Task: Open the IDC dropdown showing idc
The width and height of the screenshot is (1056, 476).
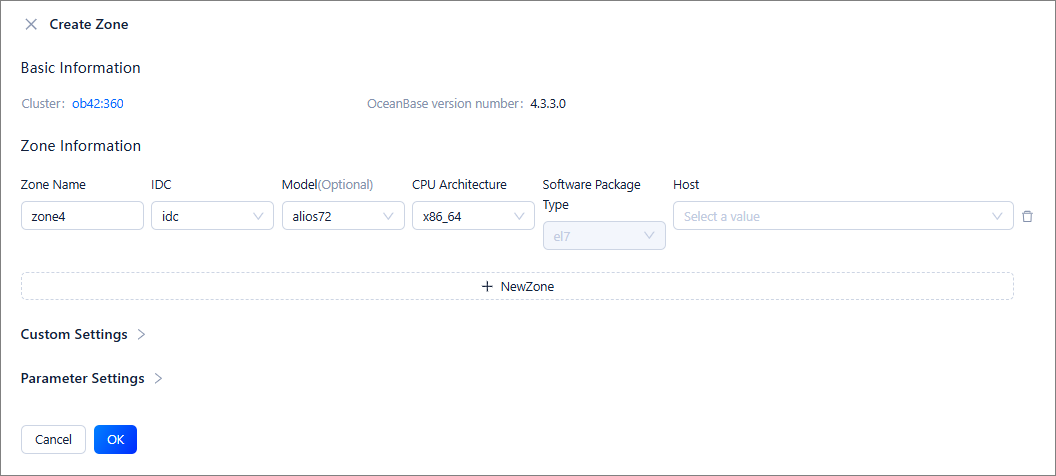Action: click(200, 216)
